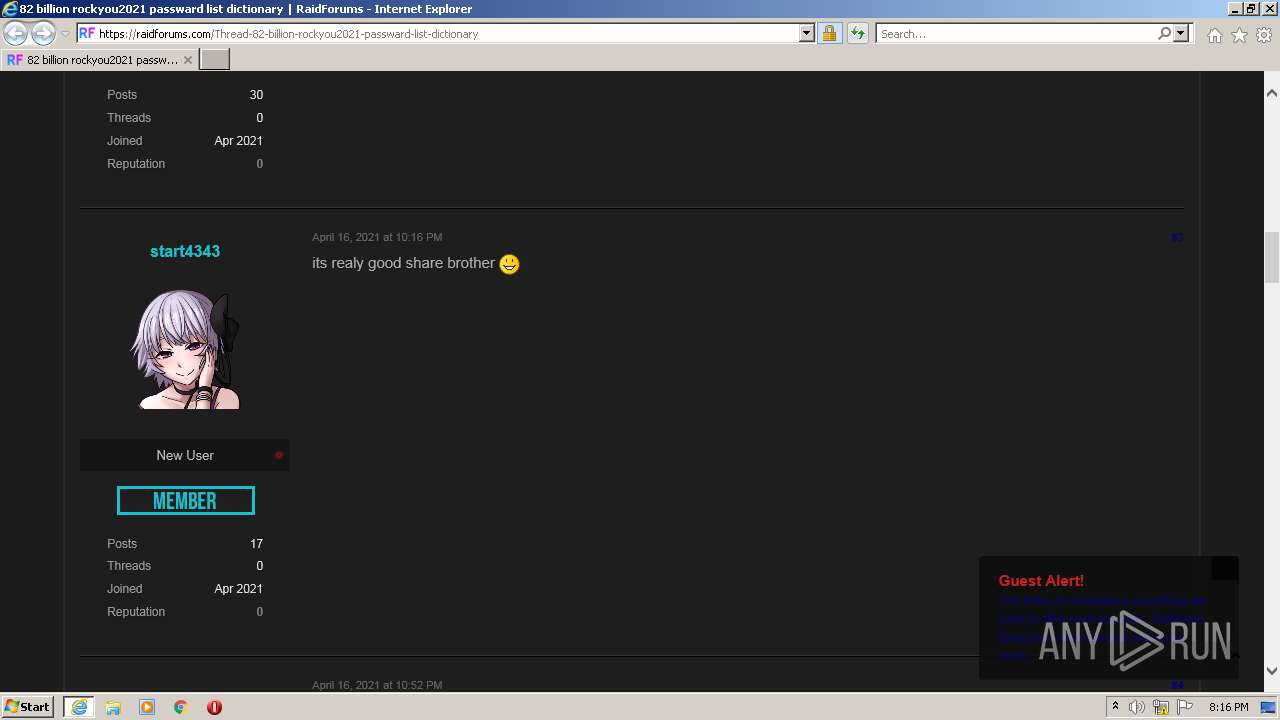Click the Show desktop button
The height and width of the screenshot is (720, 1280).
[1268, 707]
